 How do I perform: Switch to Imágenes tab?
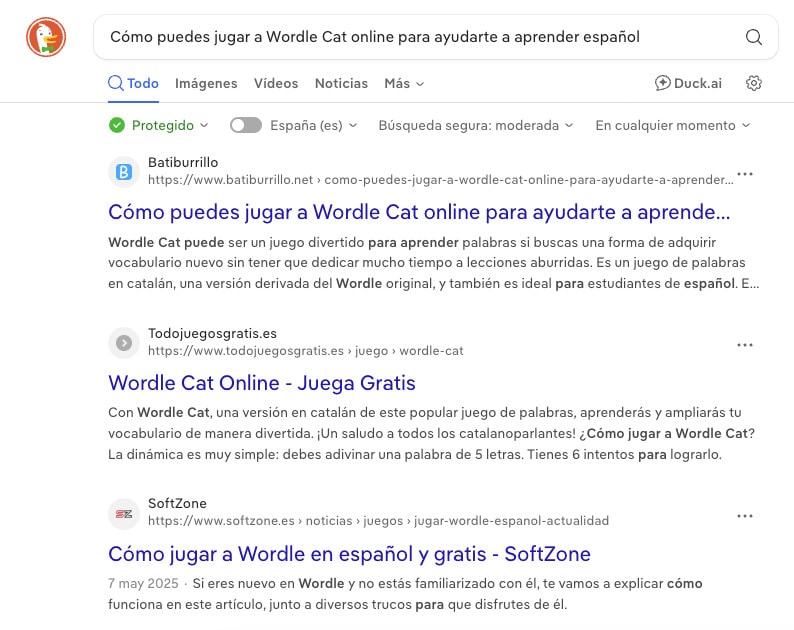(206, 83)
